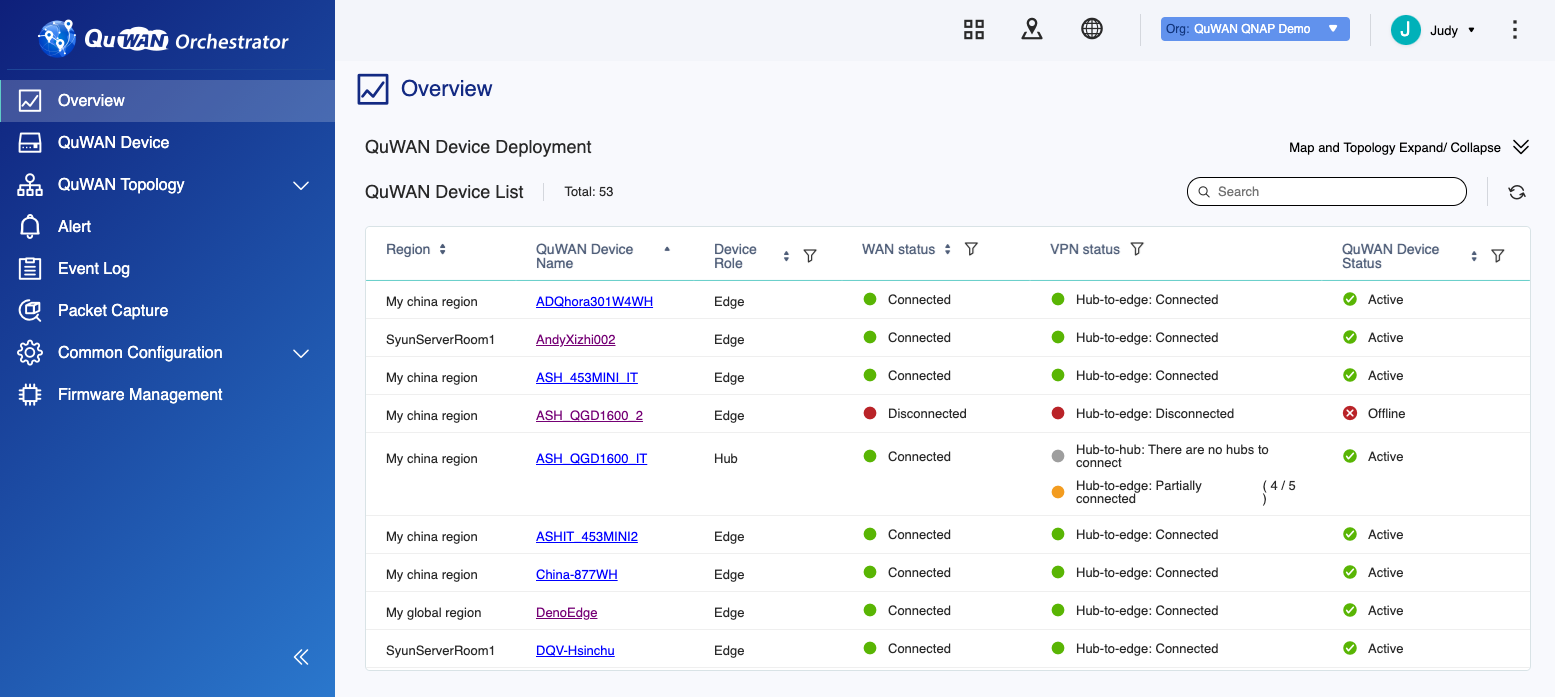Click the Overview chart icon in page title

pos(373,89)
